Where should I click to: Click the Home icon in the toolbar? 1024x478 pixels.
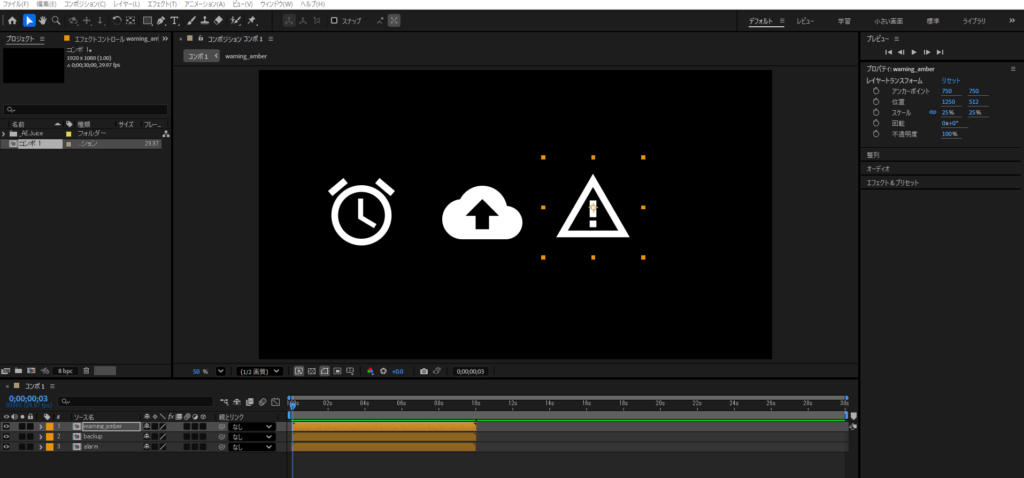click(12, 20)
